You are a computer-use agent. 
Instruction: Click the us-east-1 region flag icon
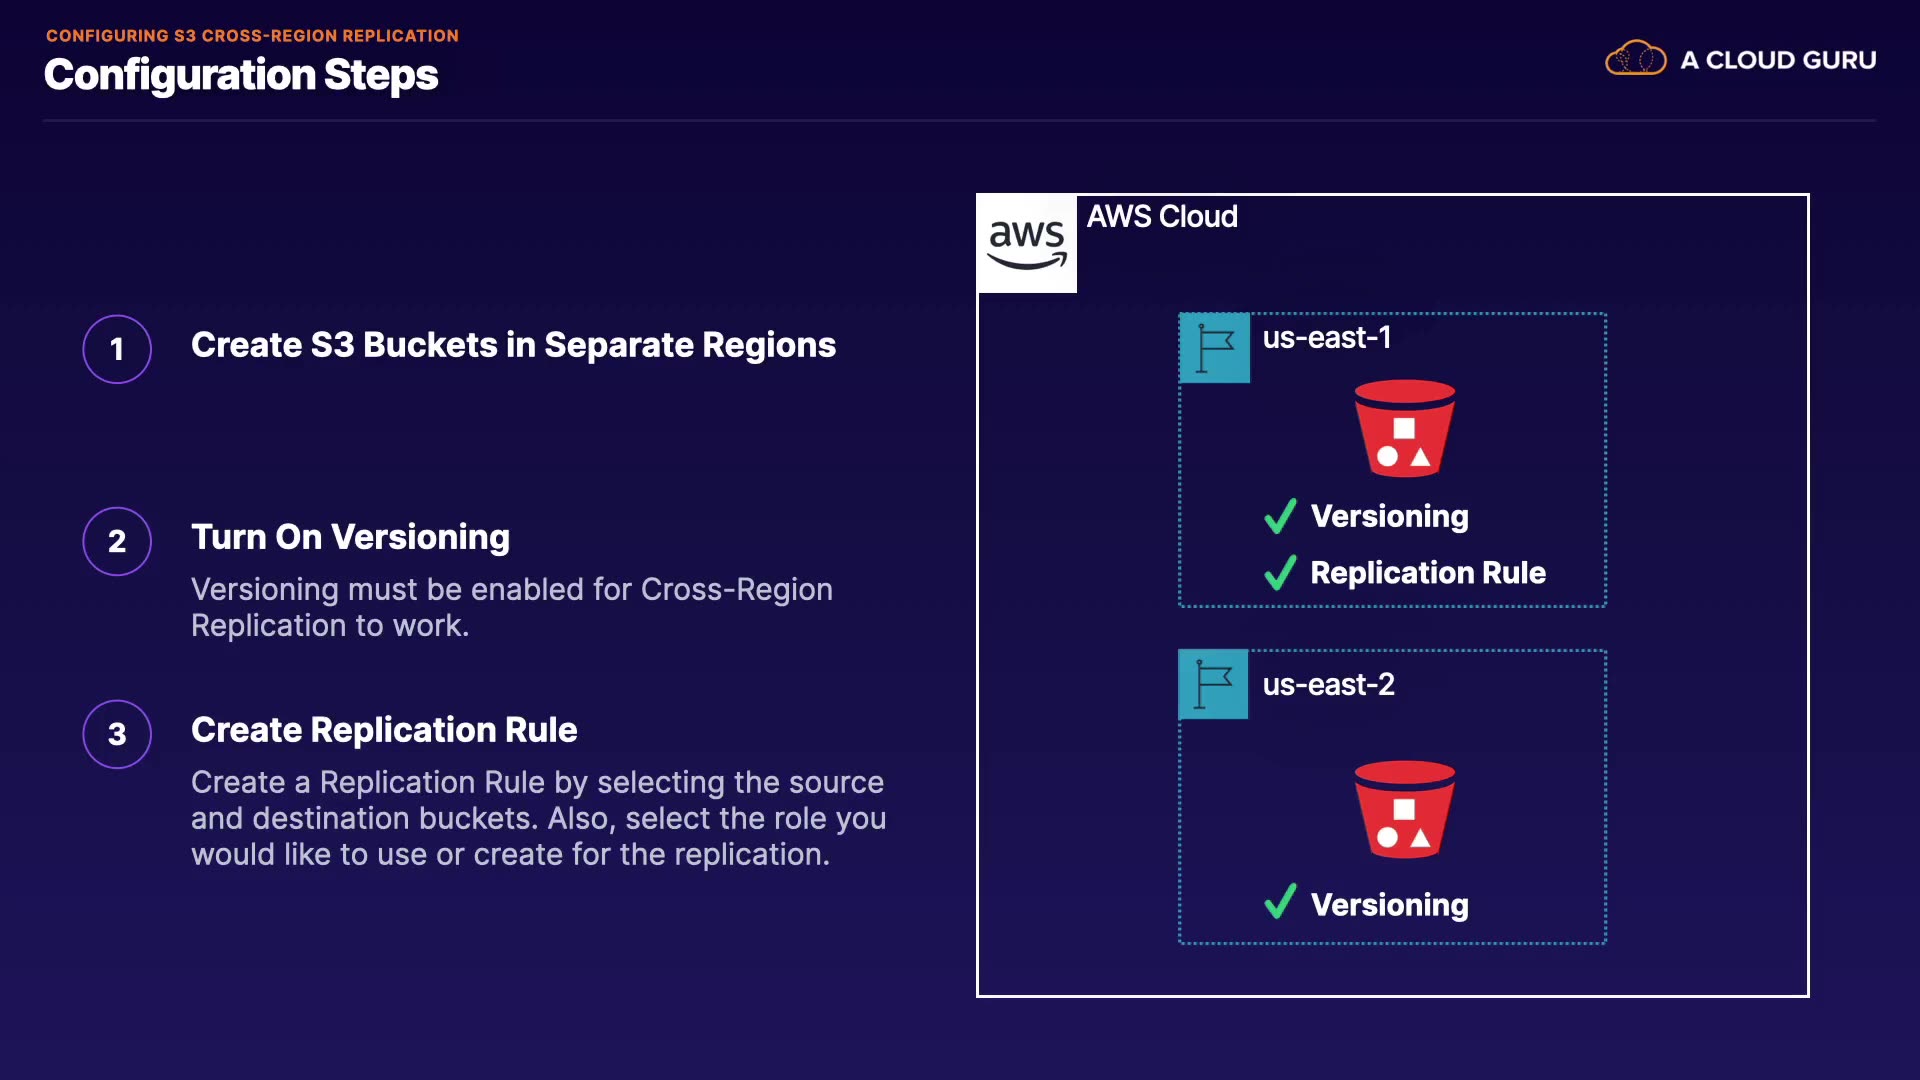click(1214, 348)
